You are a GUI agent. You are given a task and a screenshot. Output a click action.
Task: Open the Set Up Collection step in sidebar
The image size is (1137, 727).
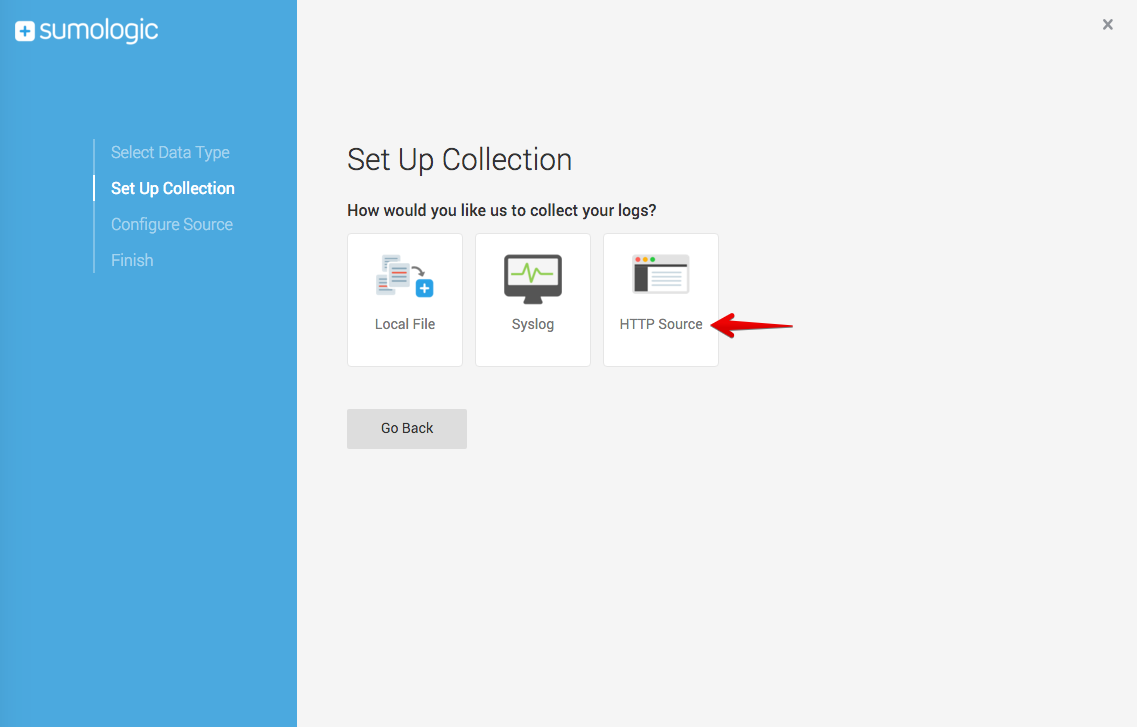click(173, 188)
